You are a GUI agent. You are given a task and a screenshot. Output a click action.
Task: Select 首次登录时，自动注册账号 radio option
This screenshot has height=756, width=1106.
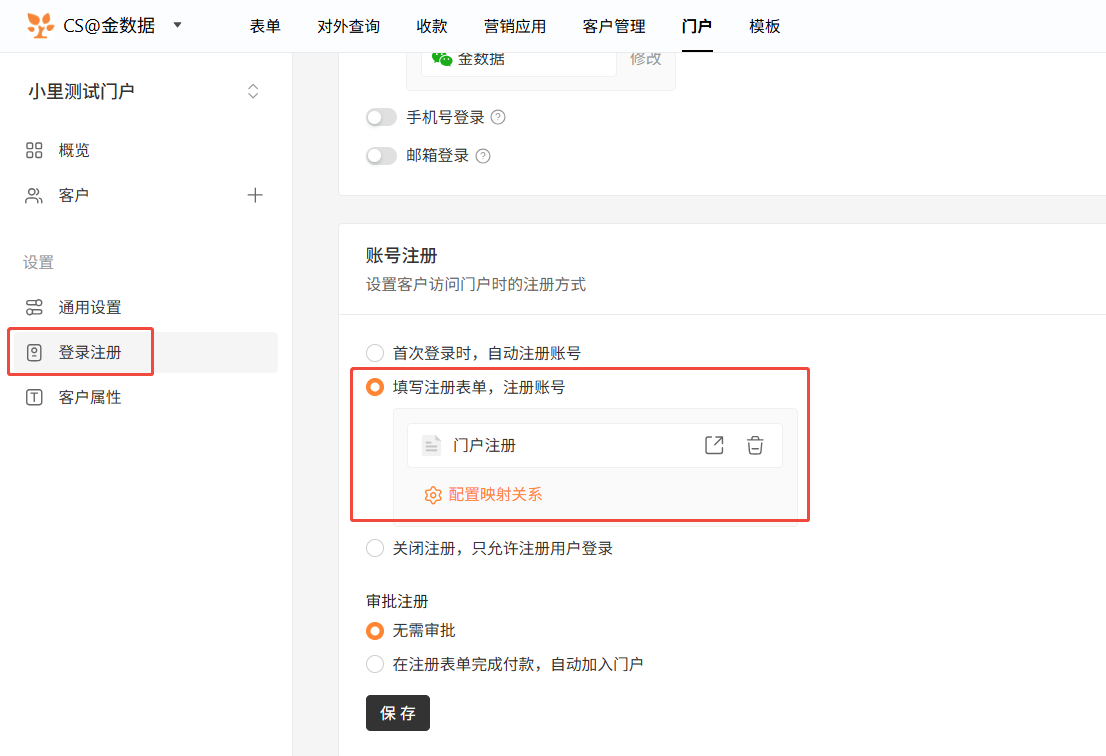[x=375, y=353]
